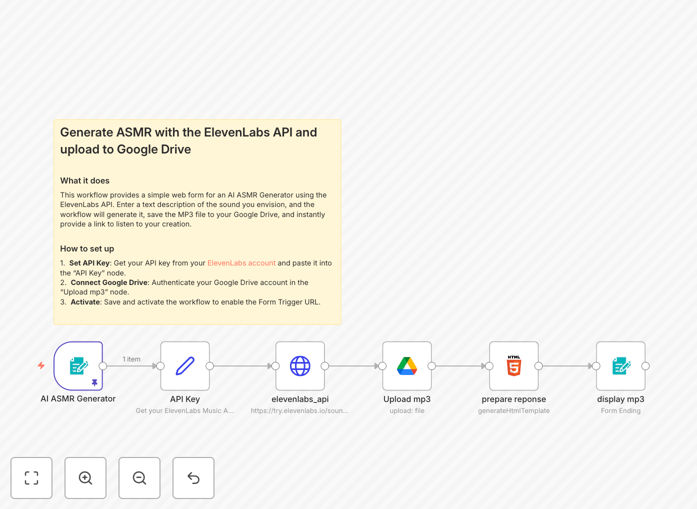This screenshot has height=509, width=697.
Task: Click the zoom out magnifier button
Action: tap(139, 478)
